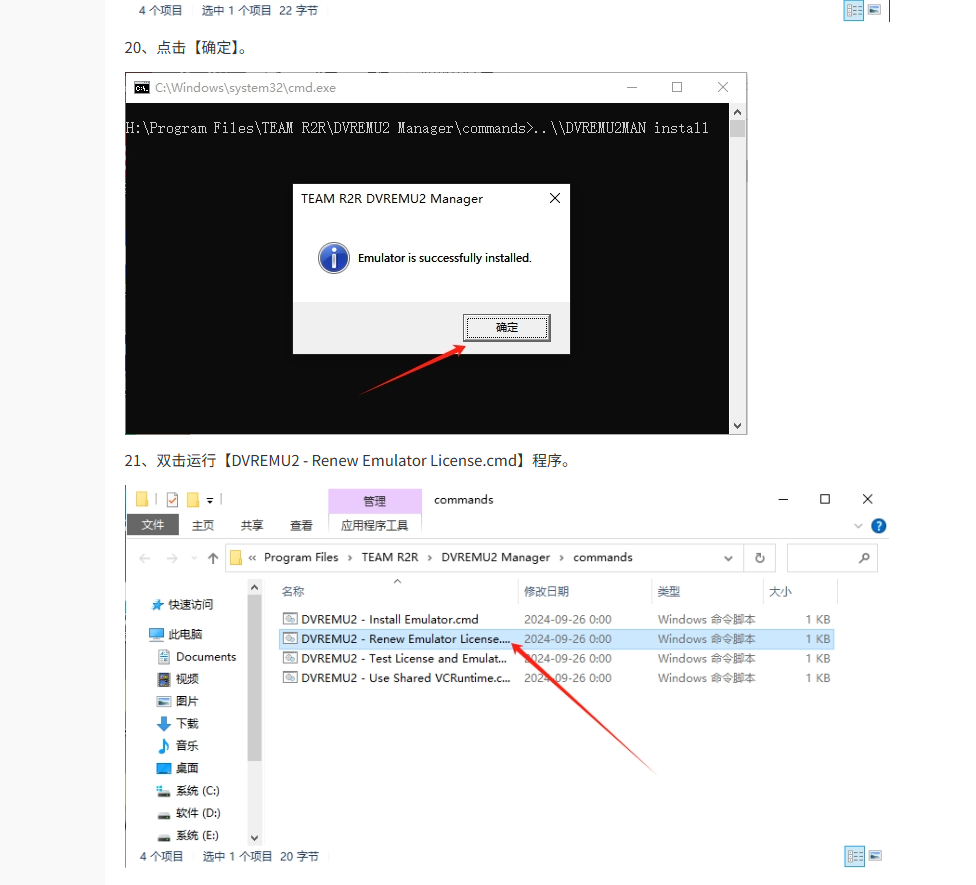Click the cmd window vertical scrollbar down arrow
976x885 pixels.
point(738,426)
